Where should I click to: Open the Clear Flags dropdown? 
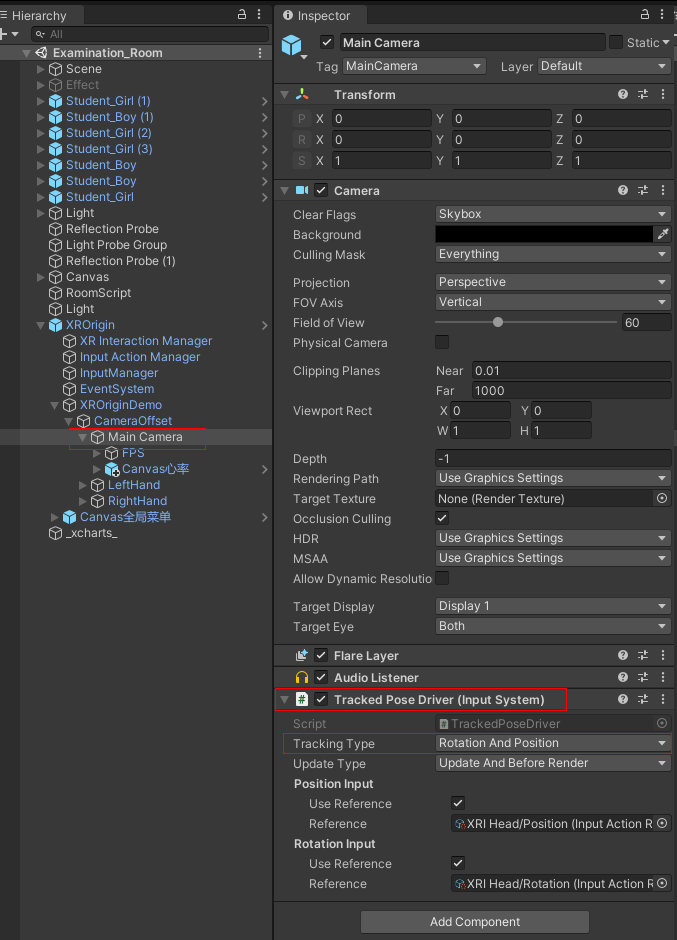point(553,214)
